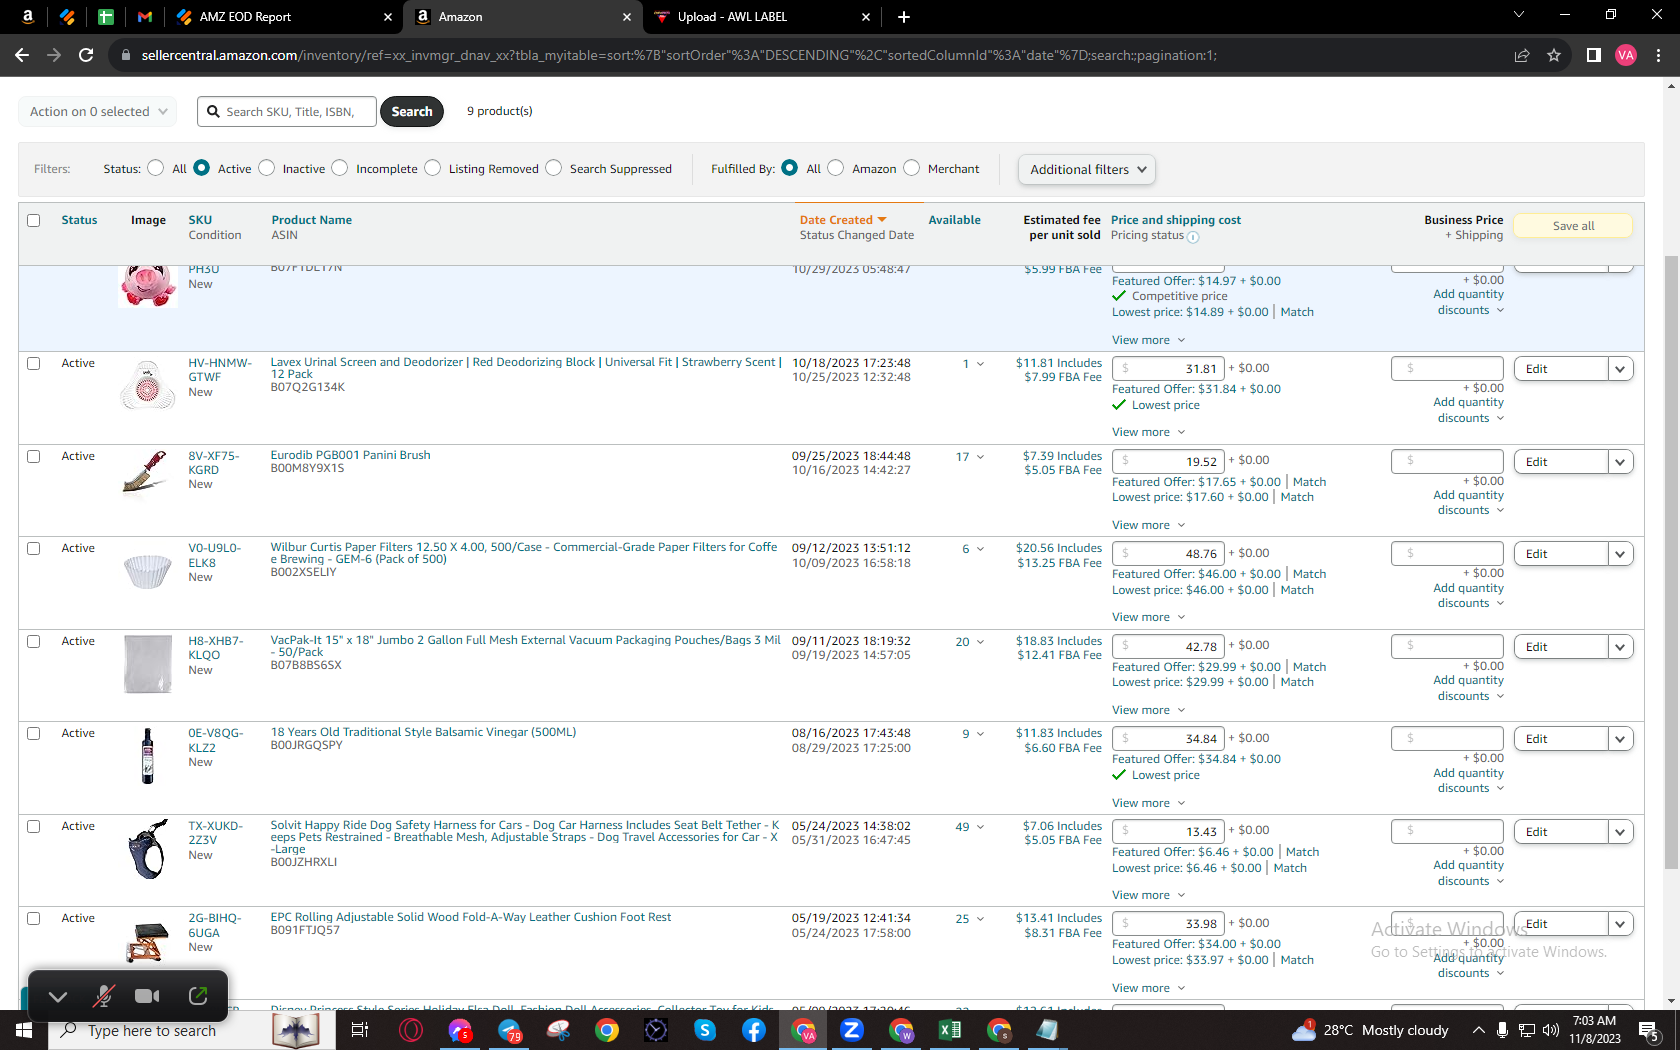Share this page from the address bar
Image resolution: width=1680 pixels, height=1050 pixels.
tap(1522, 55)
